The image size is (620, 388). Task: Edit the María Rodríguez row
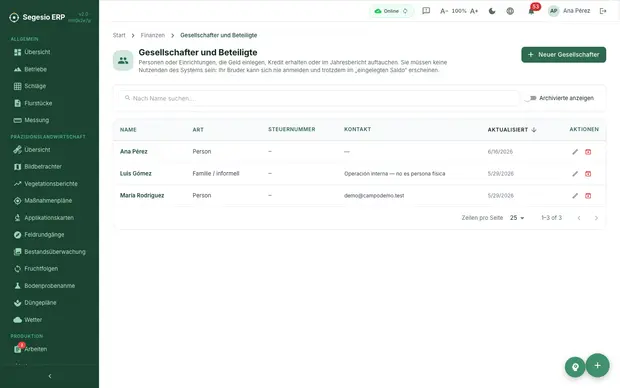(x=575, y=196)
